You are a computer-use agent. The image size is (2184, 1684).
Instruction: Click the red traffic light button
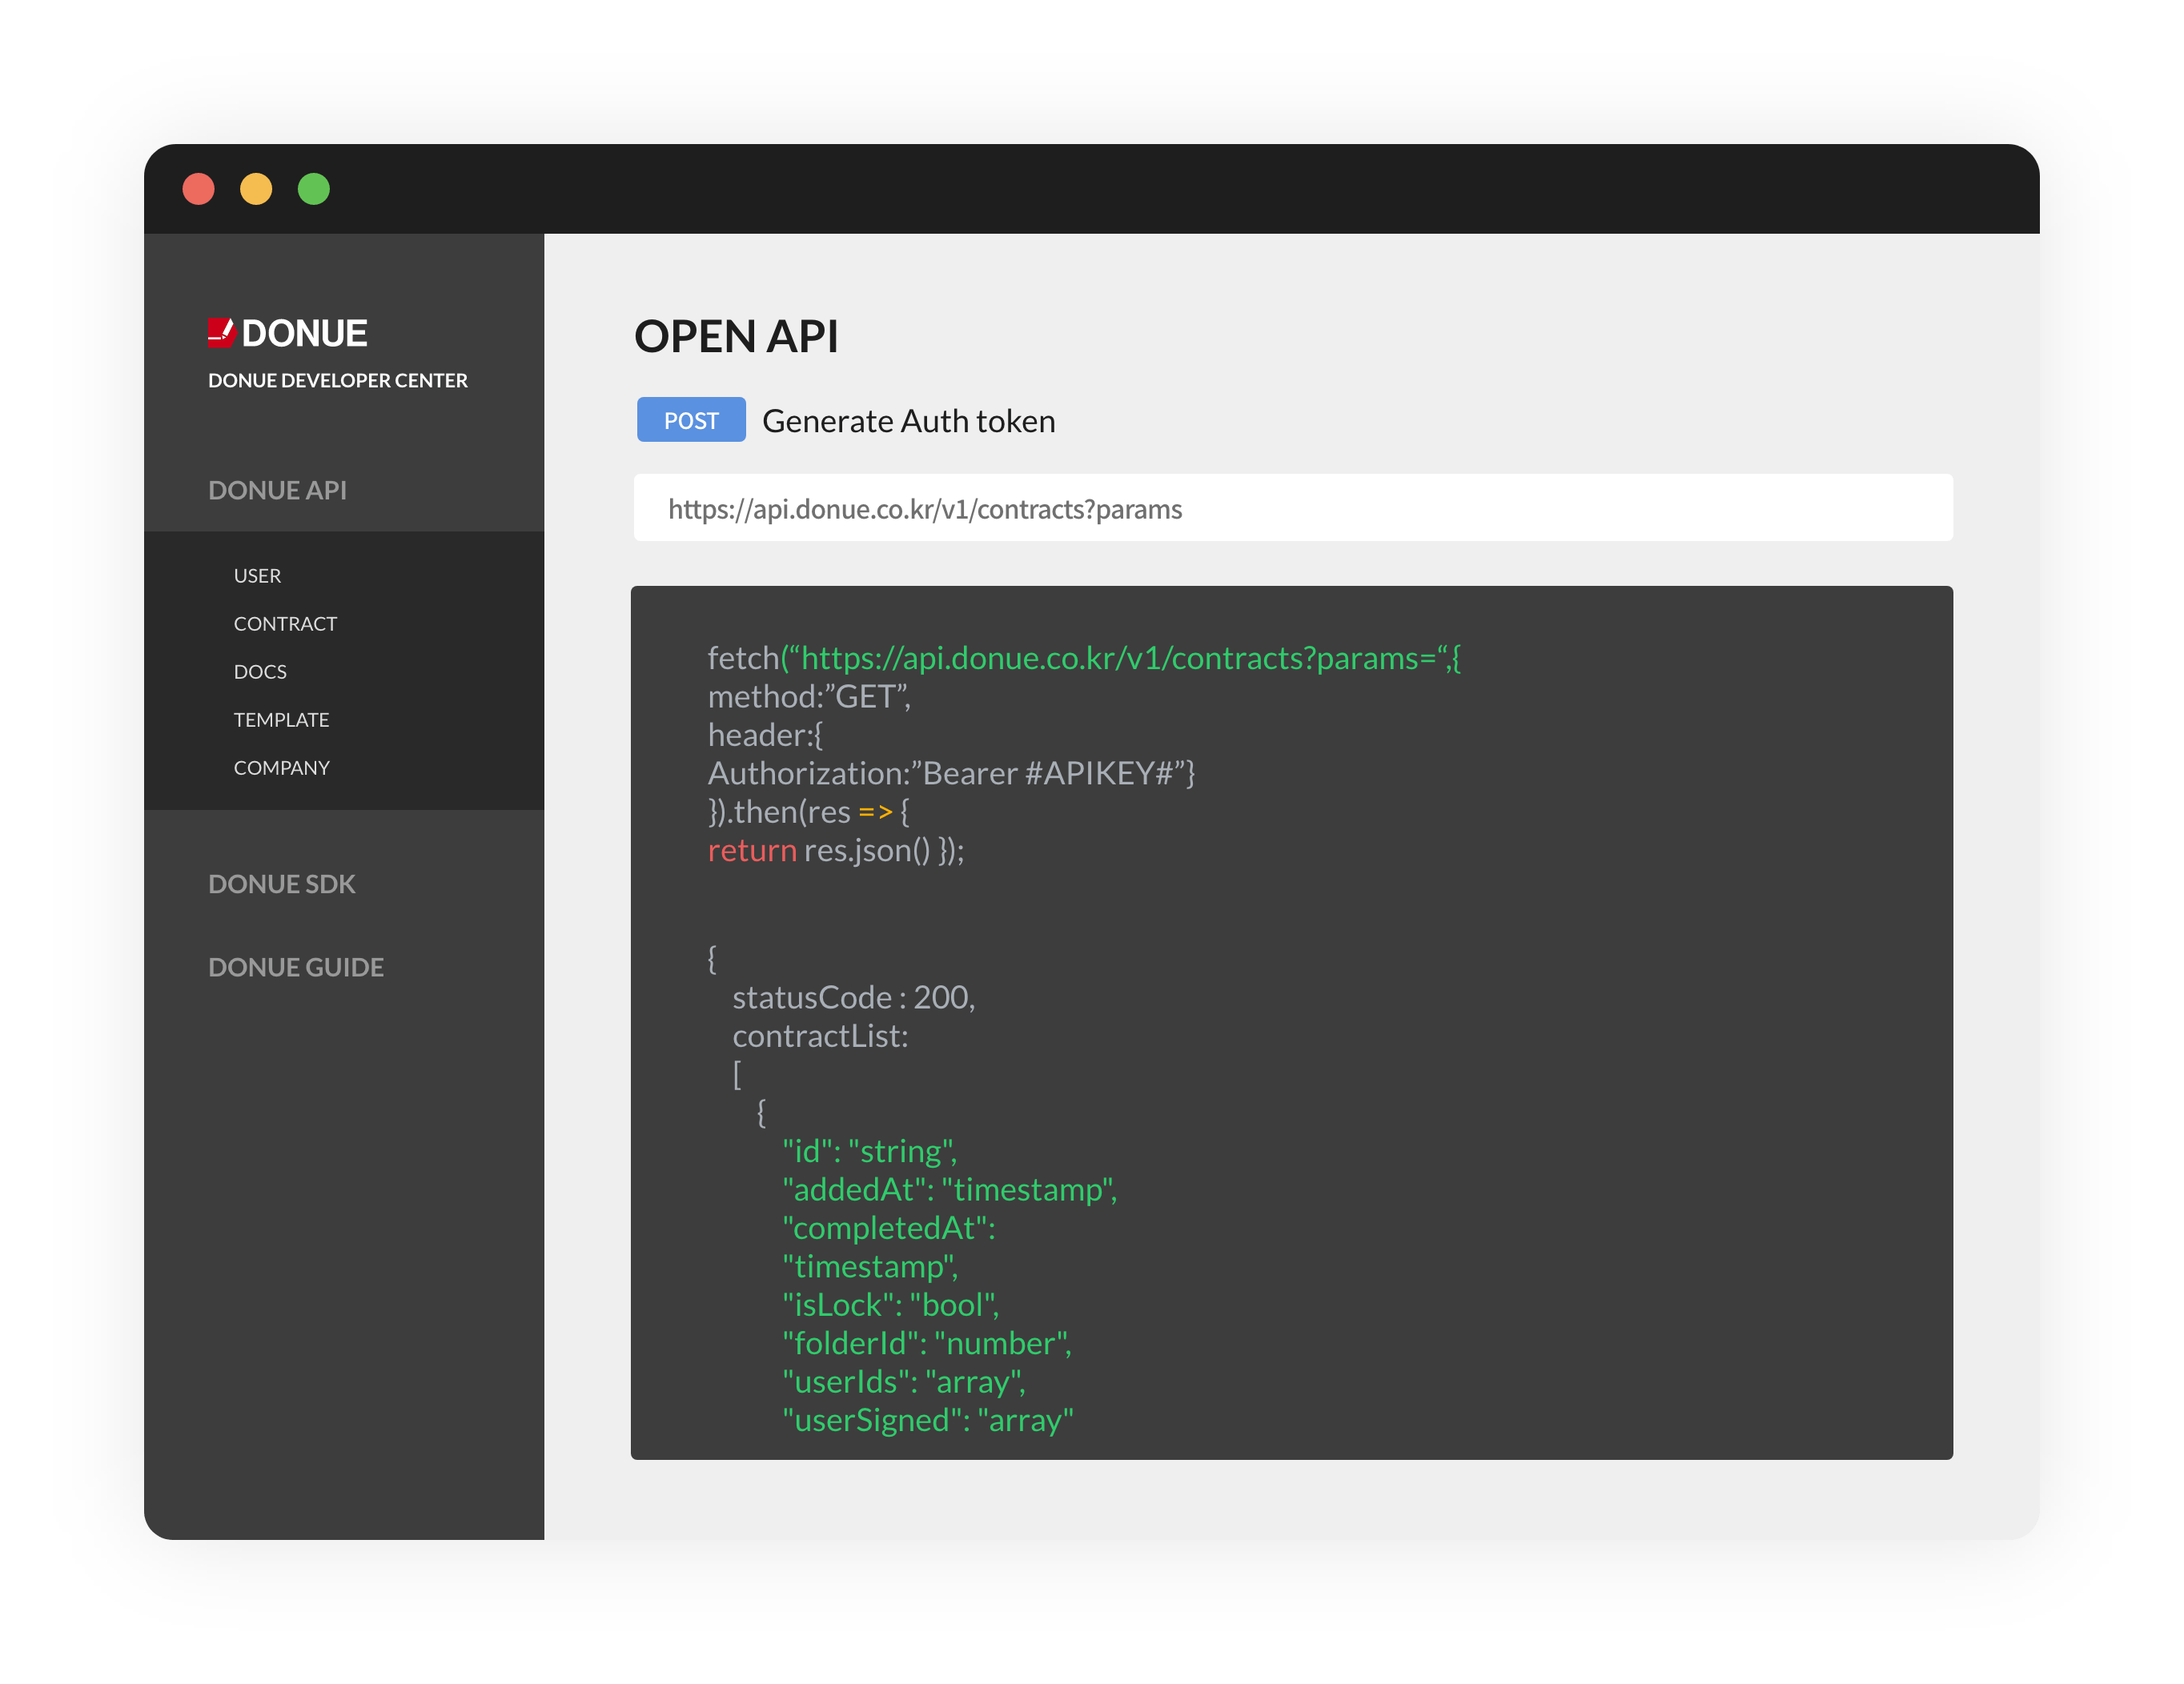(200, 188)
